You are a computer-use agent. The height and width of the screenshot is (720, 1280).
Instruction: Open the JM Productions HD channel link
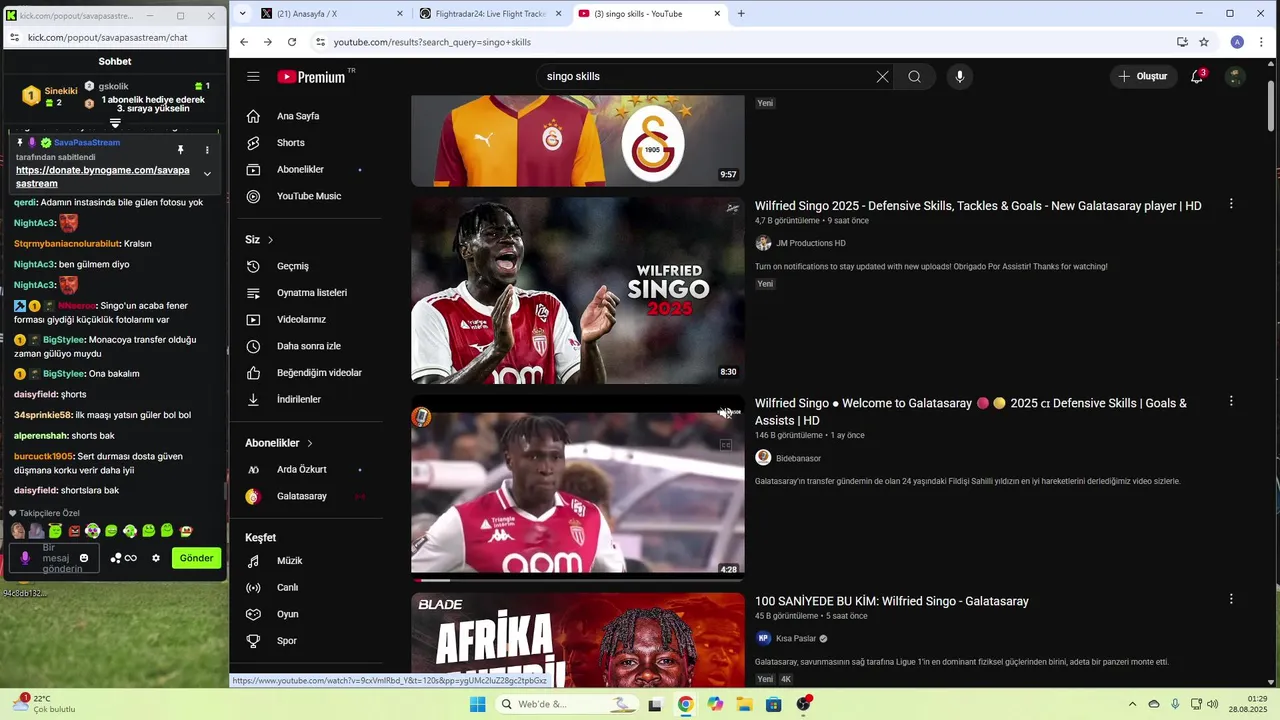pos(811,243)
